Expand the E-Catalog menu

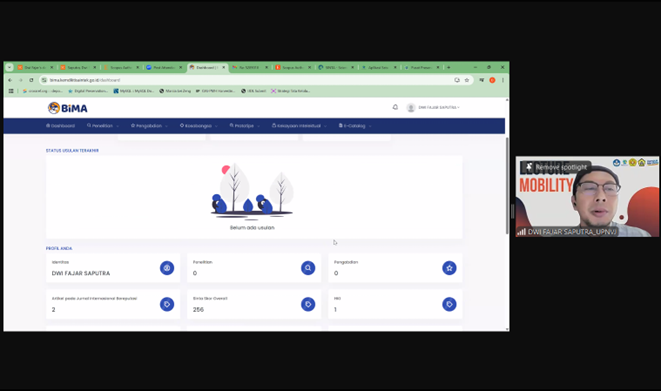tap(355, 126)
